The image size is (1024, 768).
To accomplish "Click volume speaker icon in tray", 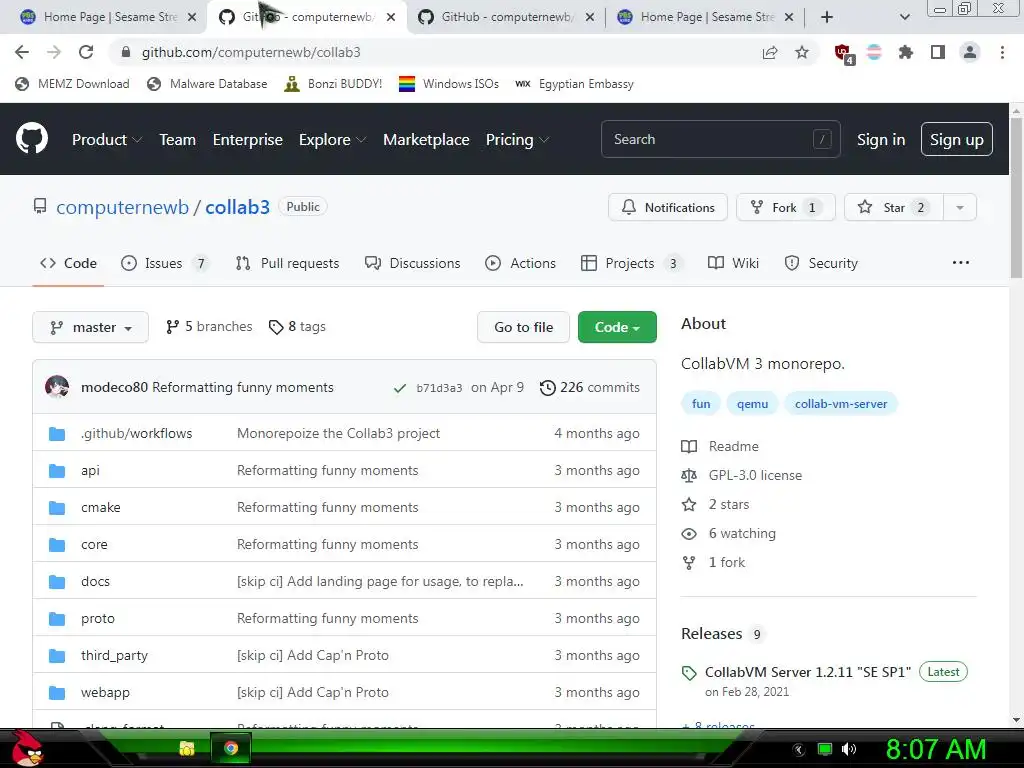I will [849, 749].
